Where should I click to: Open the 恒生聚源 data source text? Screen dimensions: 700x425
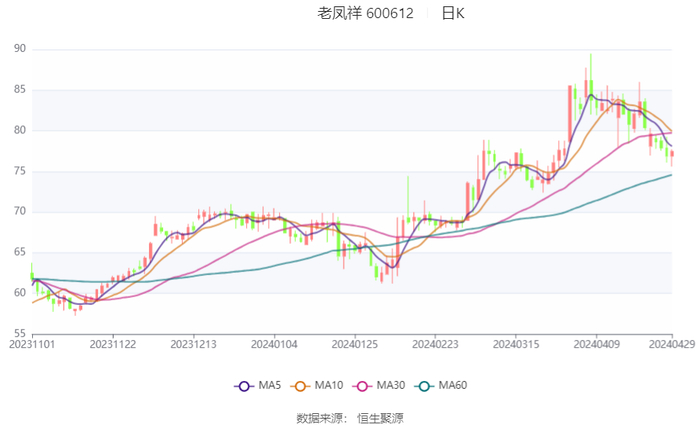tap(383, 417)
